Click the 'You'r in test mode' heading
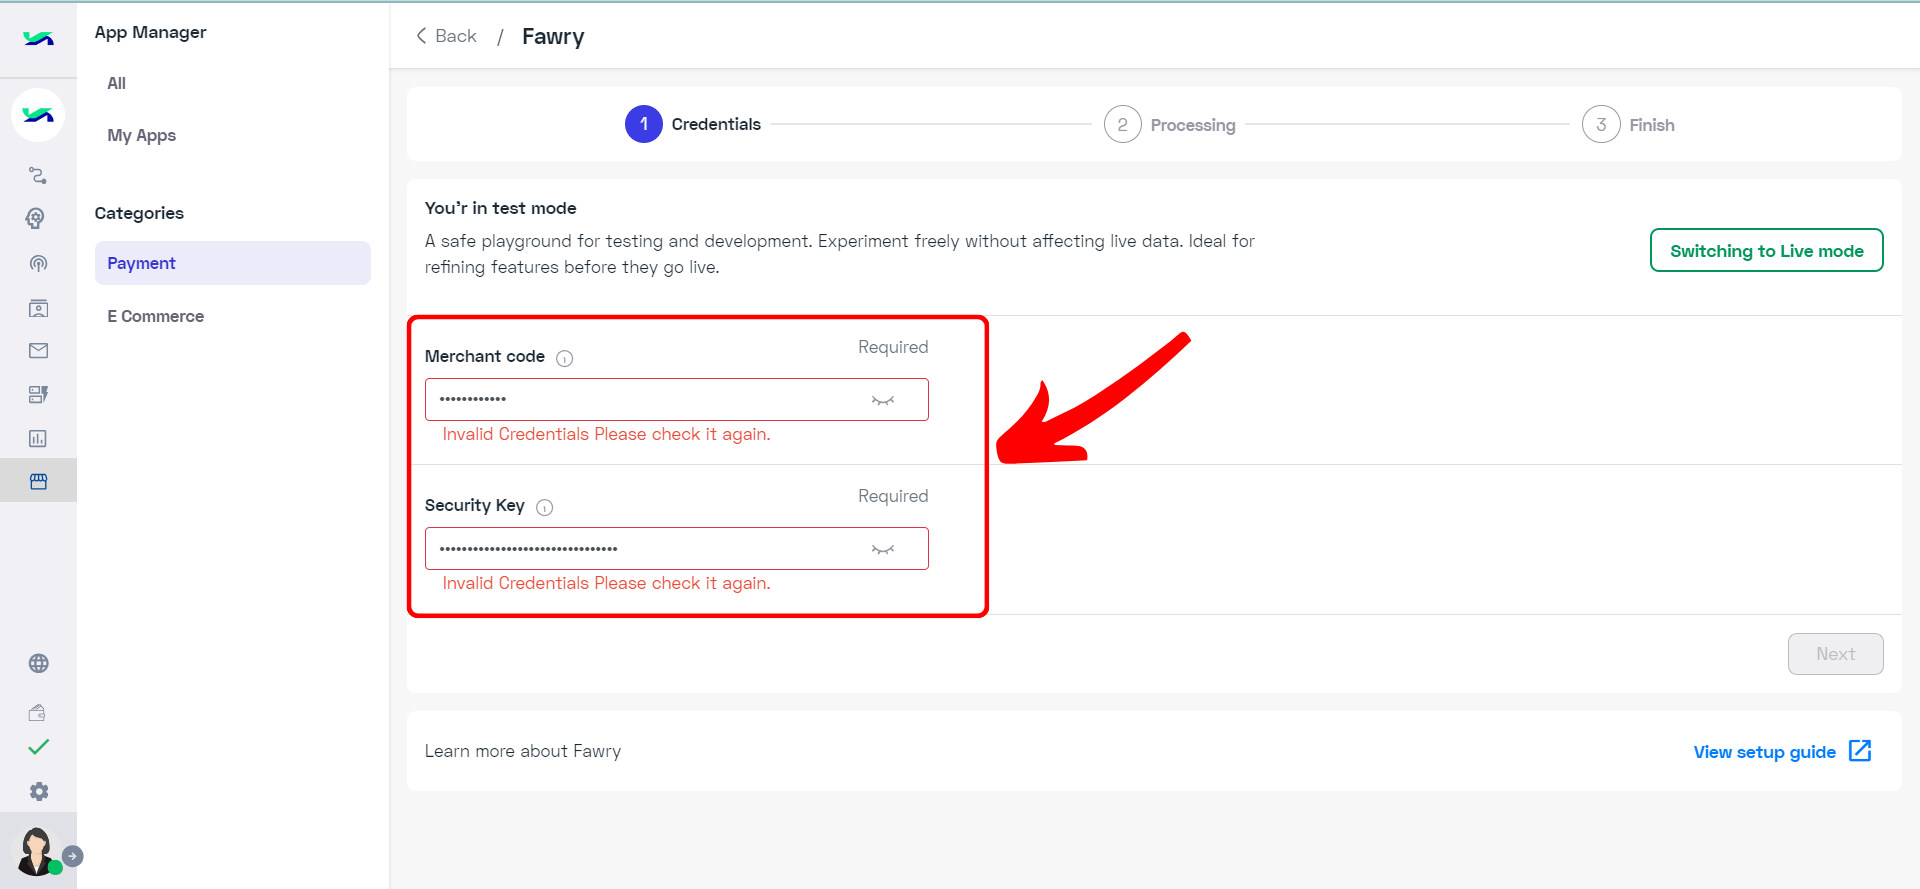Screen dimensions: 1920x889 coord(500,208)
